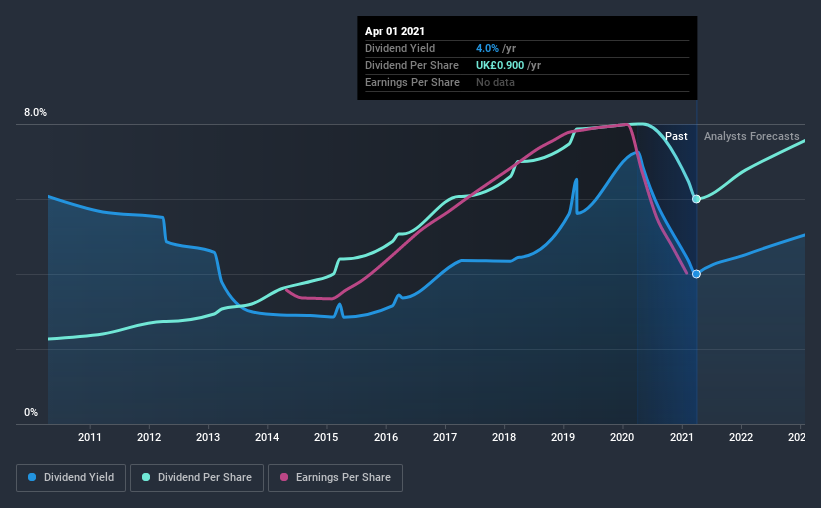Select the 2020 tick on the x-axis

click(622, 437)
